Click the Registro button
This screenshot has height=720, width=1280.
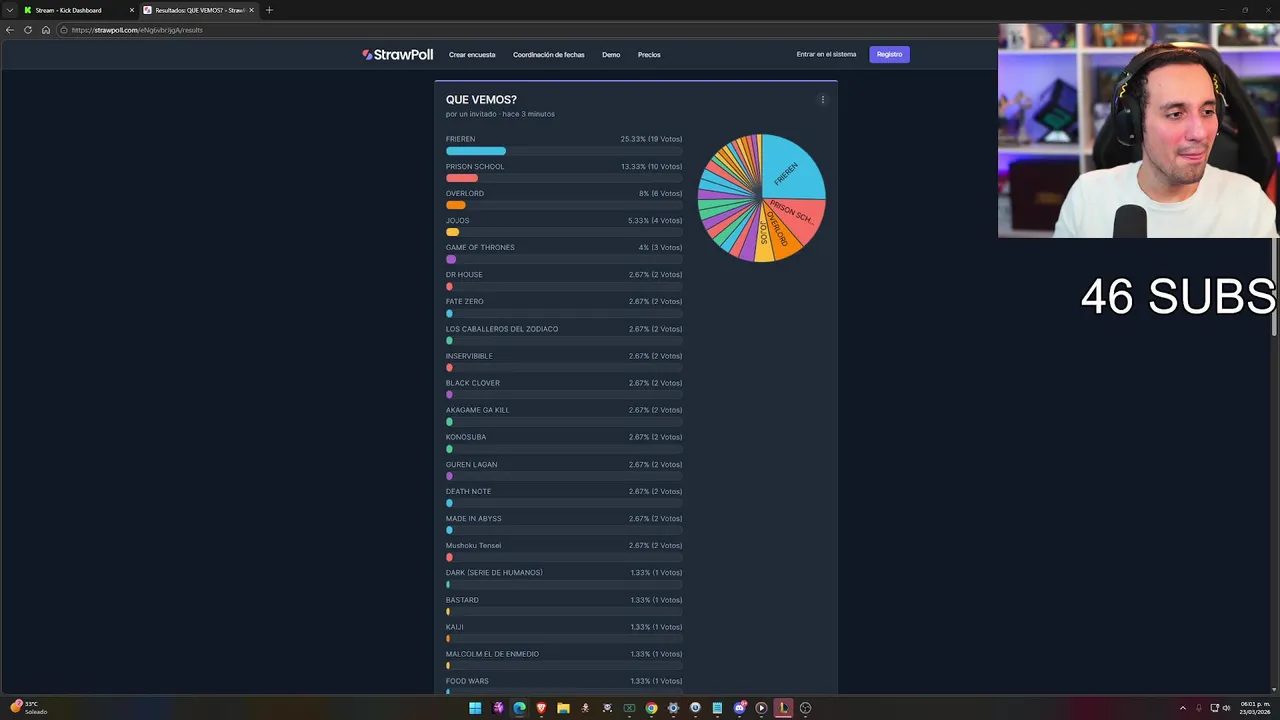tap(889, 54)
